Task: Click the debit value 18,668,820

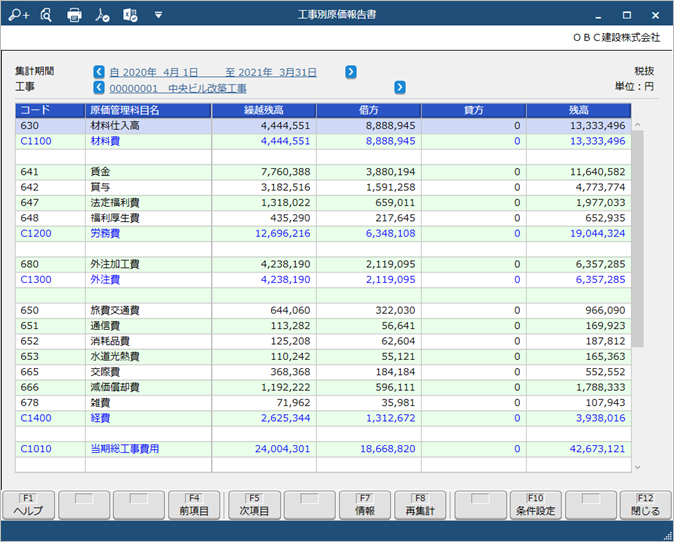Action: (x=388, y=449)
